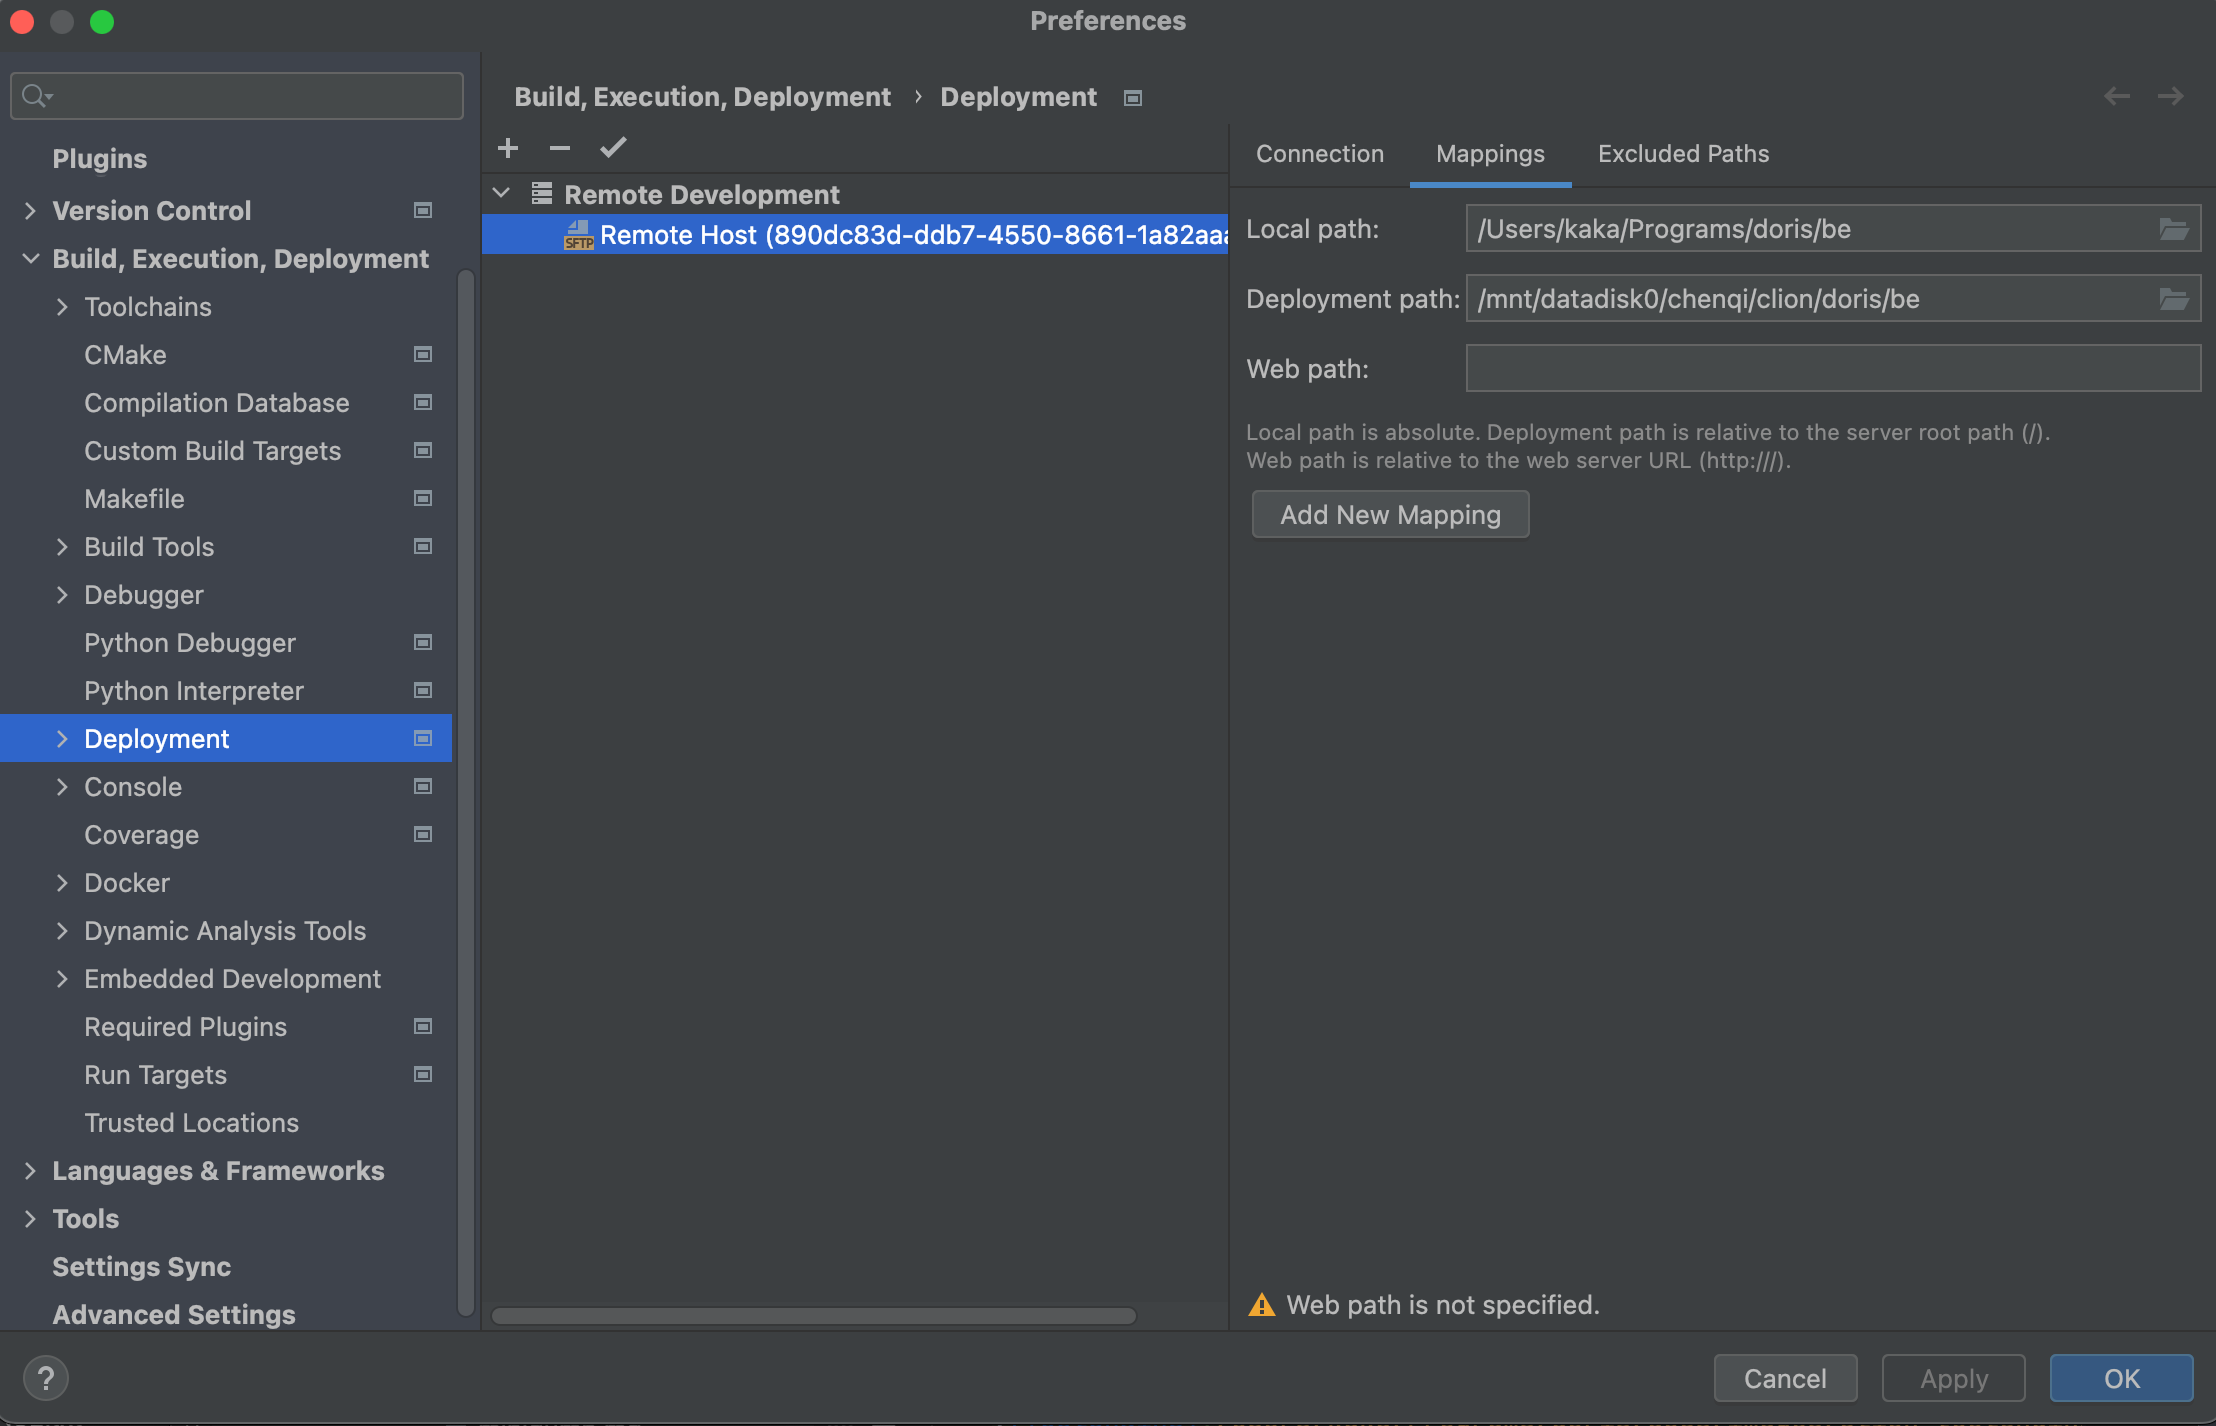Click the use-as-default checkmark icon
Screen dimensions: 2216x1426
click(x=613, y=148)
